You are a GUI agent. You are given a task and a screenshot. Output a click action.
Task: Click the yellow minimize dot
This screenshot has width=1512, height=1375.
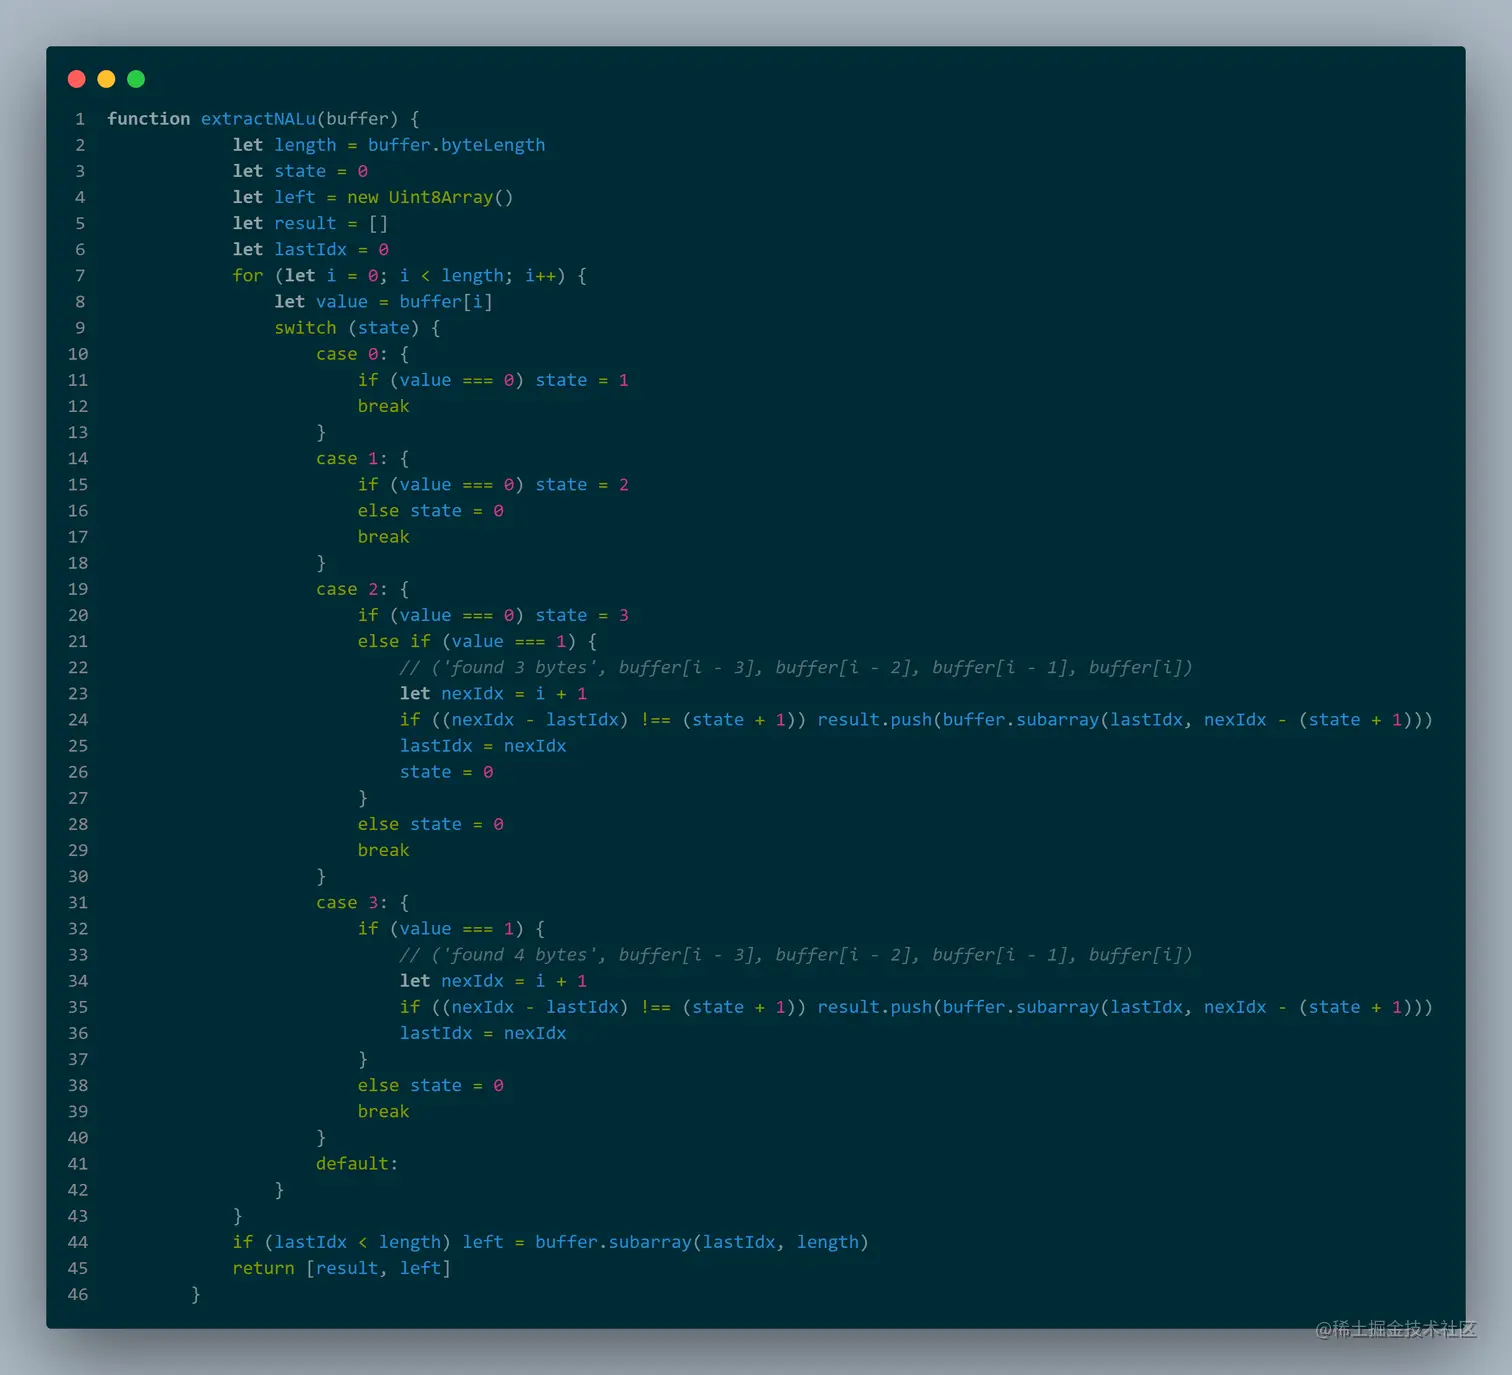coord(106,79)
